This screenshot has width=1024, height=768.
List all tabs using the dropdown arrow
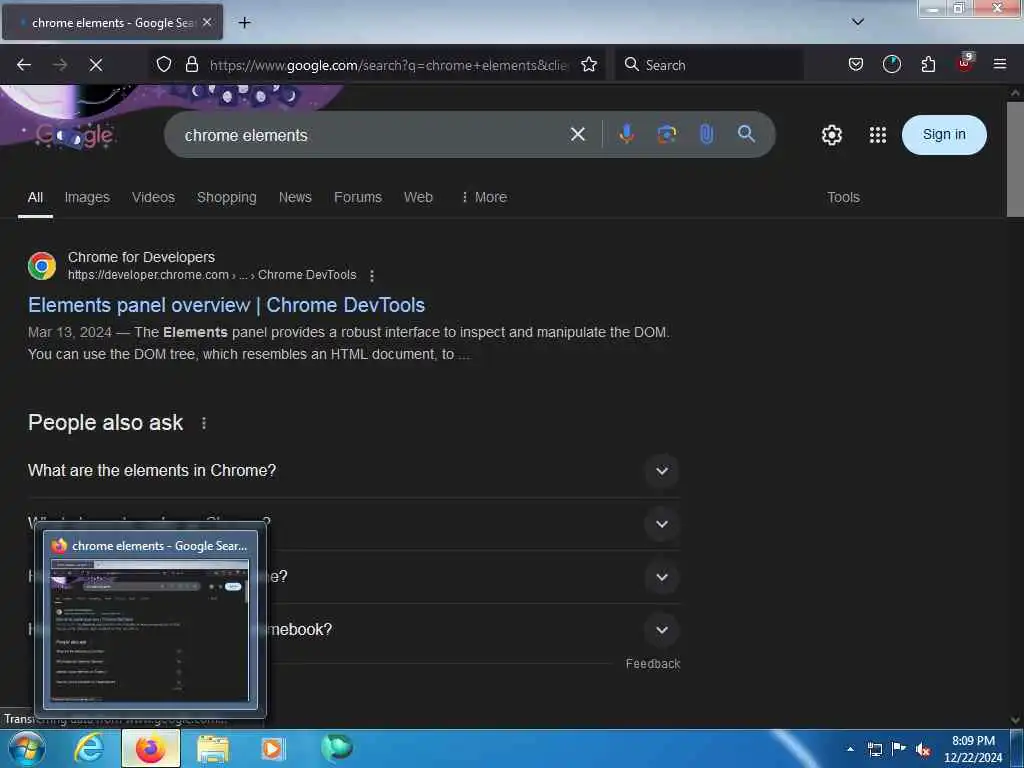pos(858,22)
